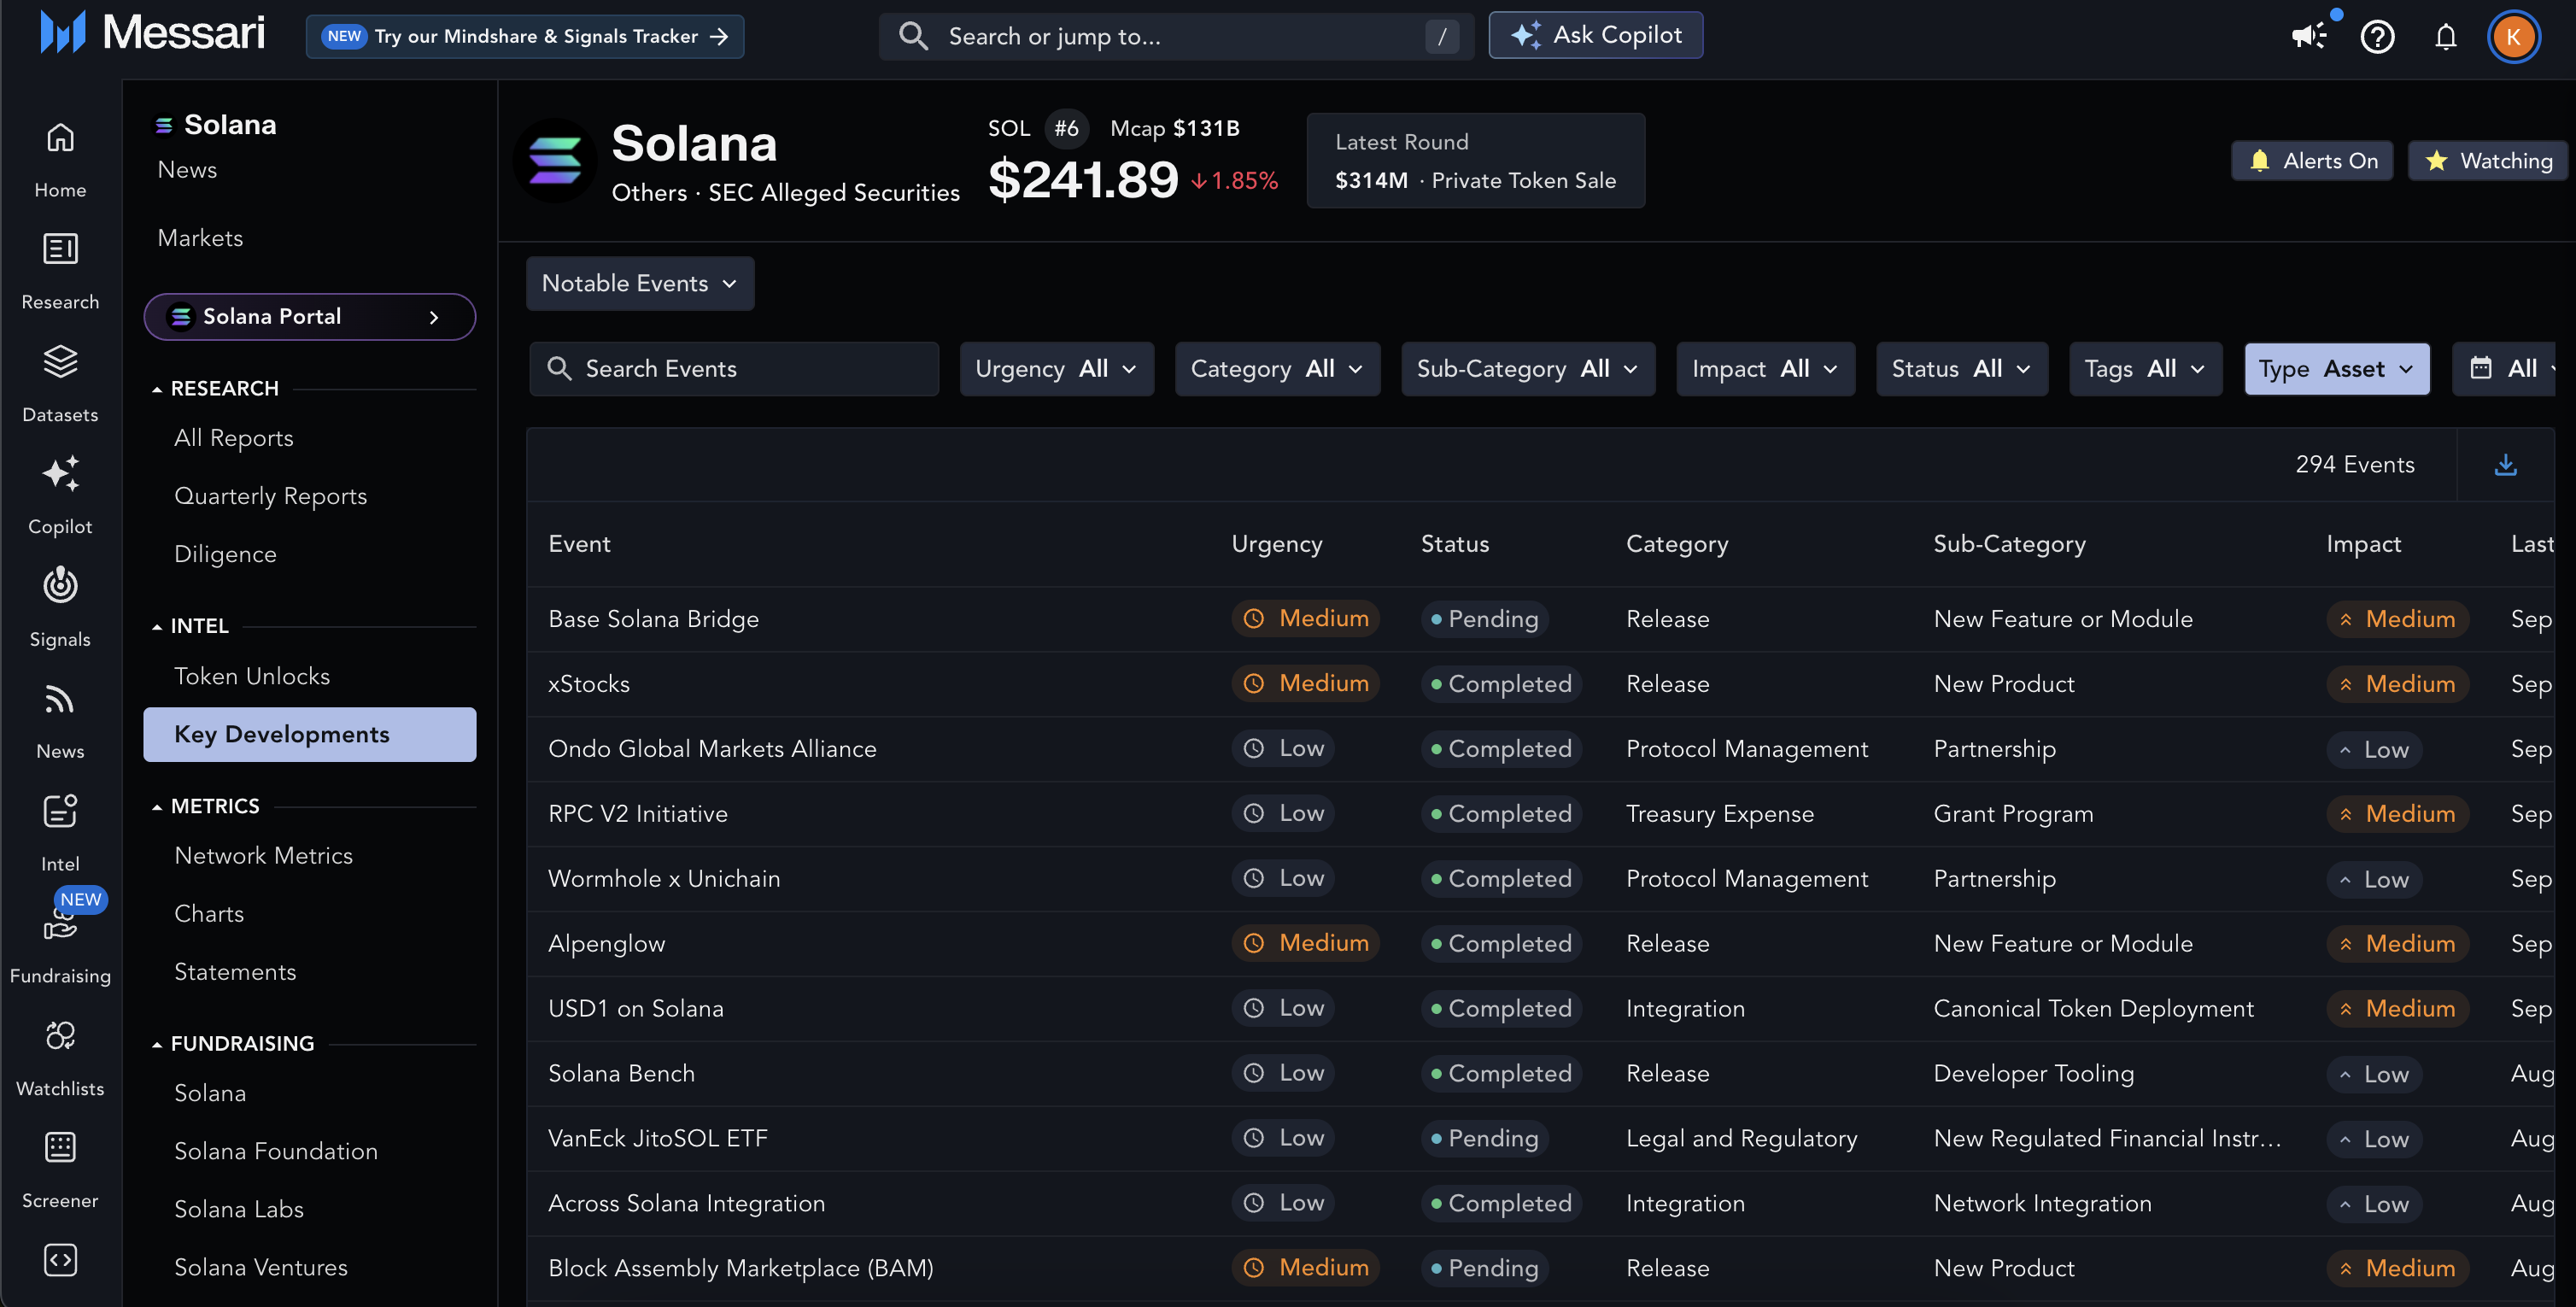Open Solana Labs fundraising page

(x=239, y=1209)
